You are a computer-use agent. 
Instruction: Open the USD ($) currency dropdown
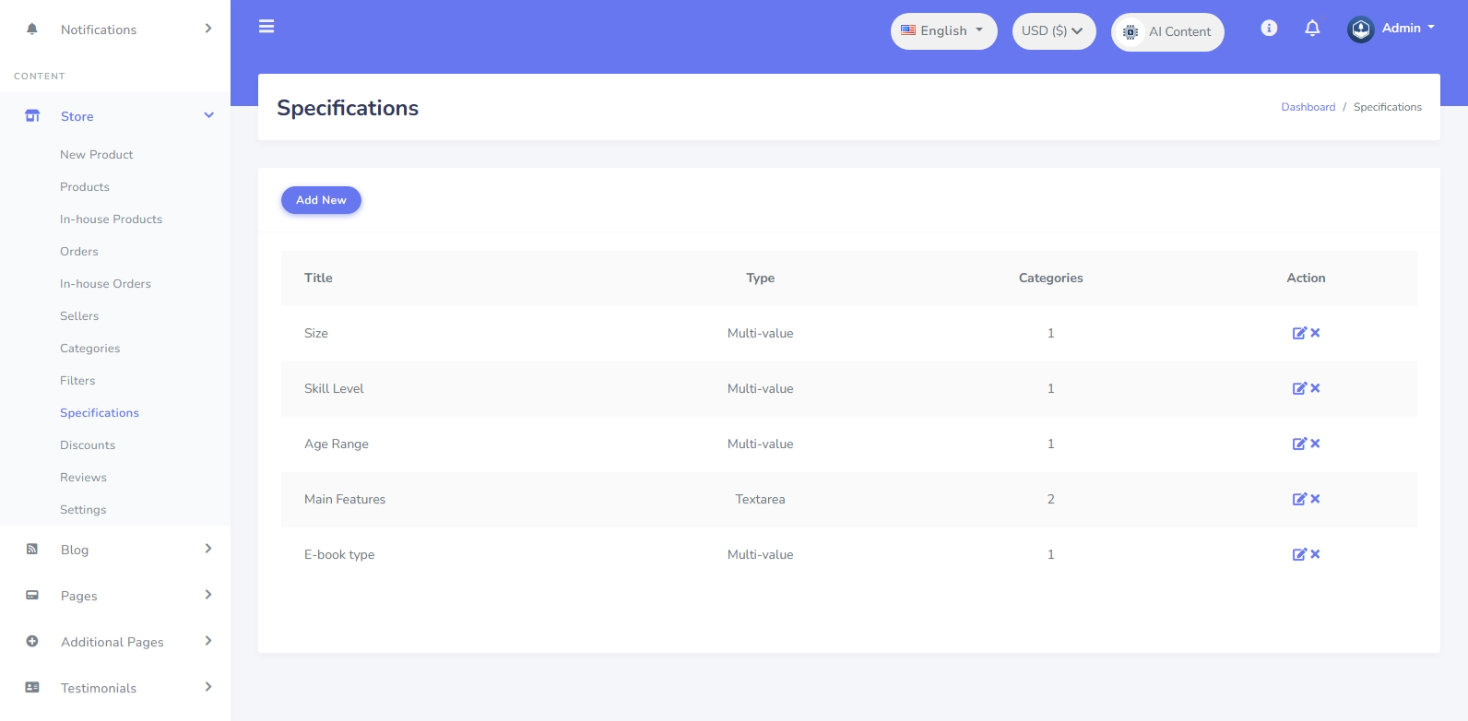click(x=1054, y=31)
